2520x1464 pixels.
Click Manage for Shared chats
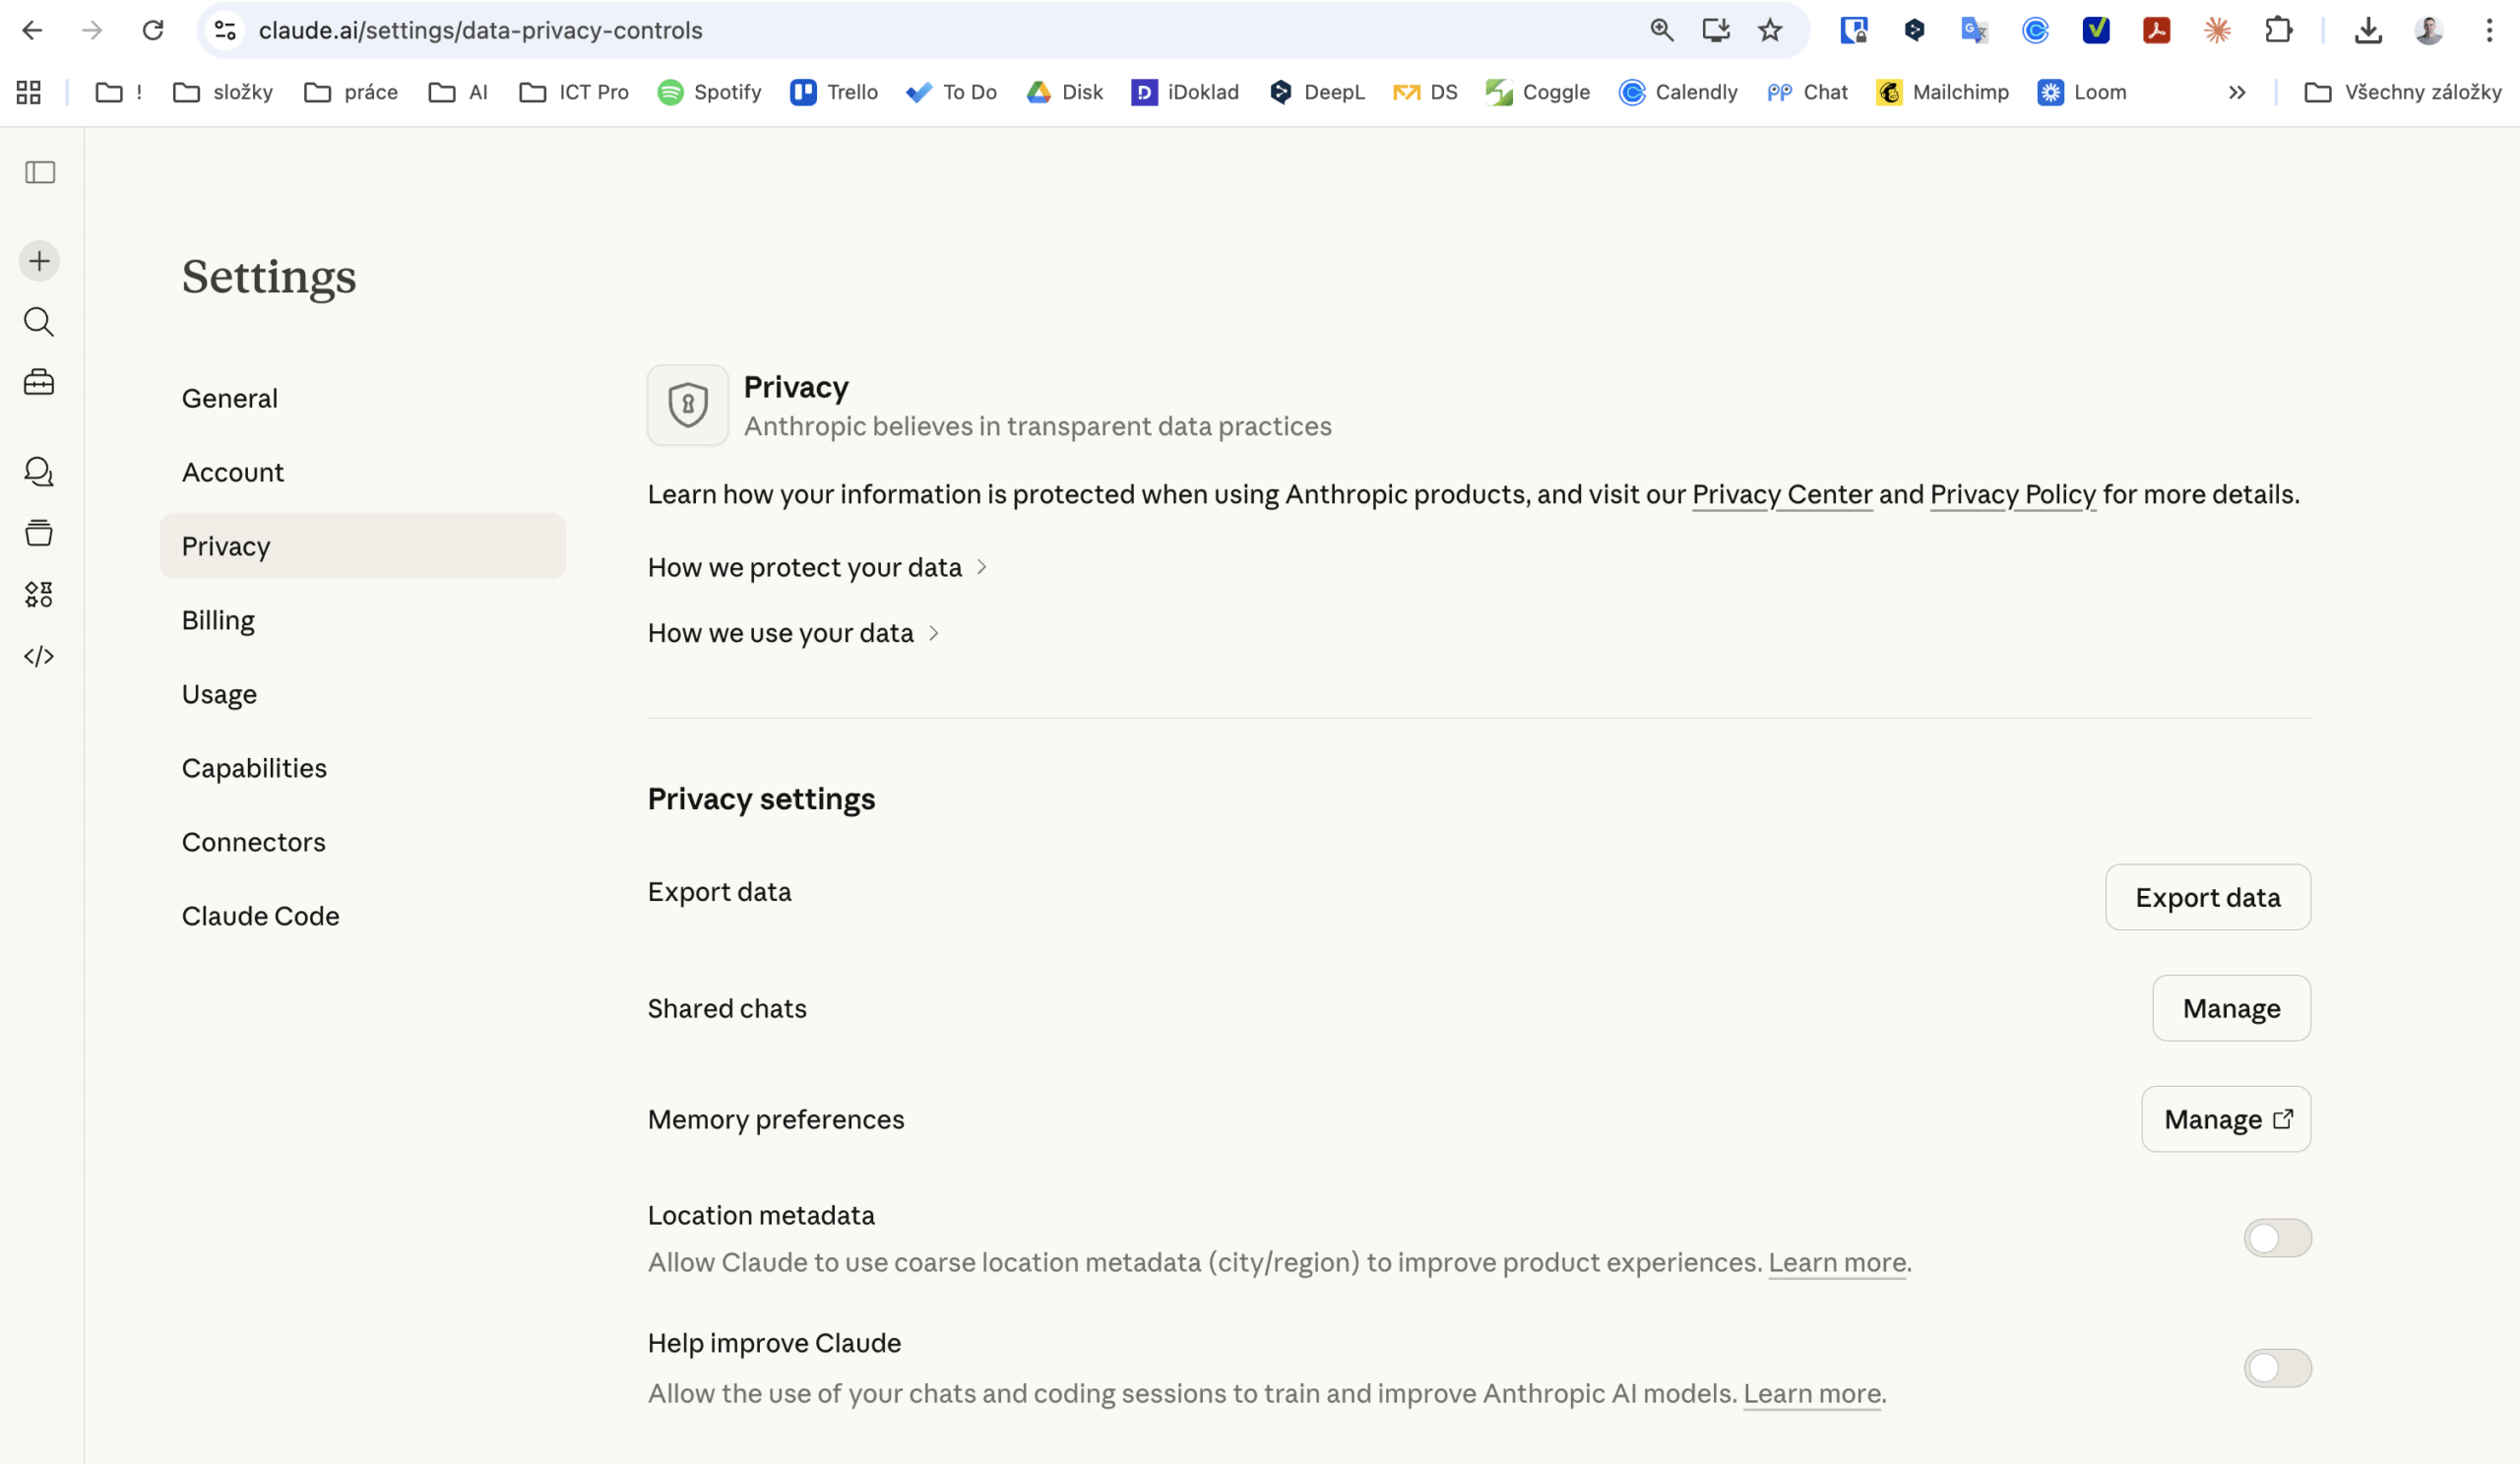point(2231,1008)
